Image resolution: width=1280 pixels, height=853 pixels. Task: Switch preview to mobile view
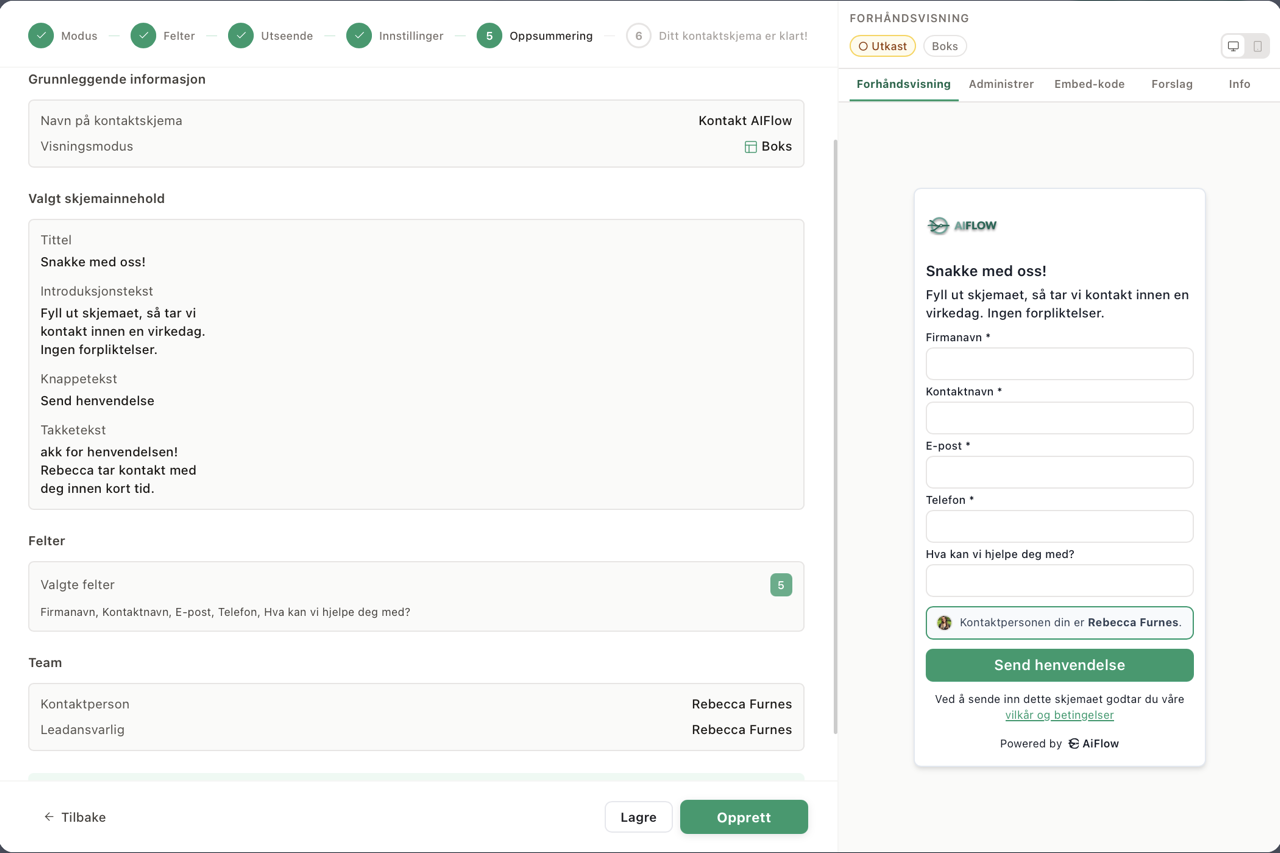(1257, 46)
